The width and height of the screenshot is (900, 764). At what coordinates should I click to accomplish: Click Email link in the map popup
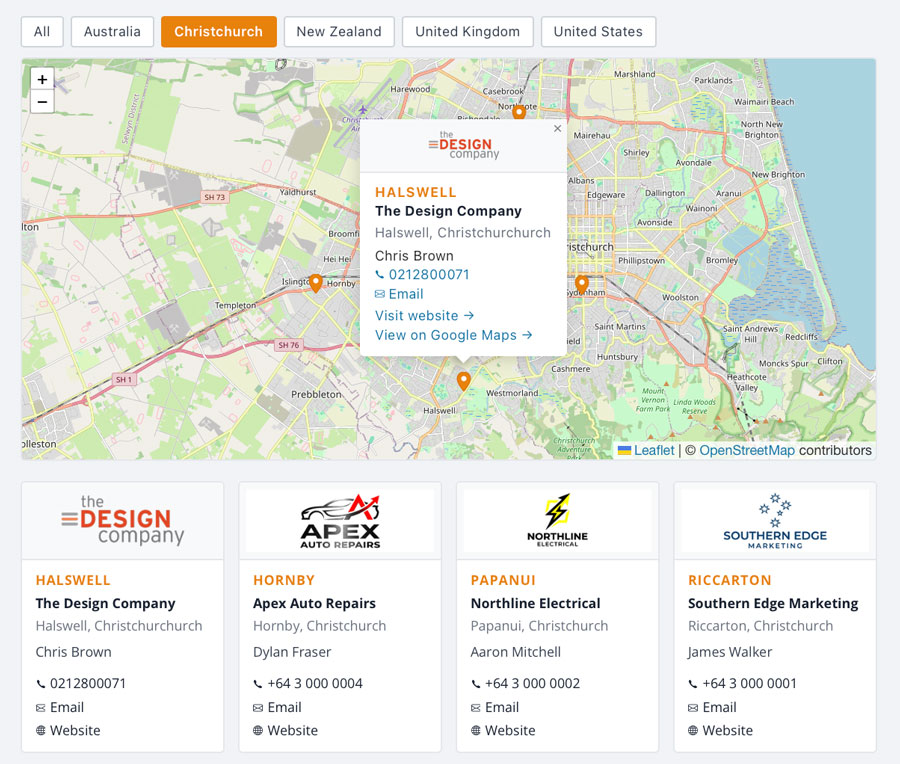[x=405, y=294]
